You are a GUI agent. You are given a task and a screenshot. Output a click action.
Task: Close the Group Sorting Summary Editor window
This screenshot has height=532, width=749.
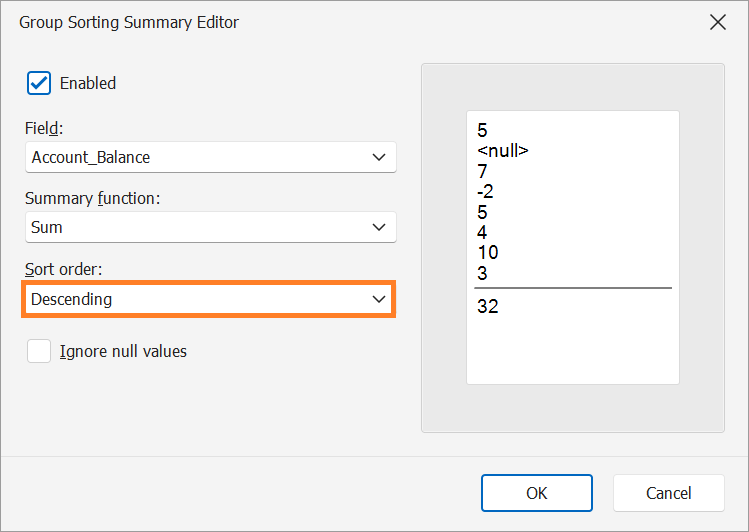point(717,22)
